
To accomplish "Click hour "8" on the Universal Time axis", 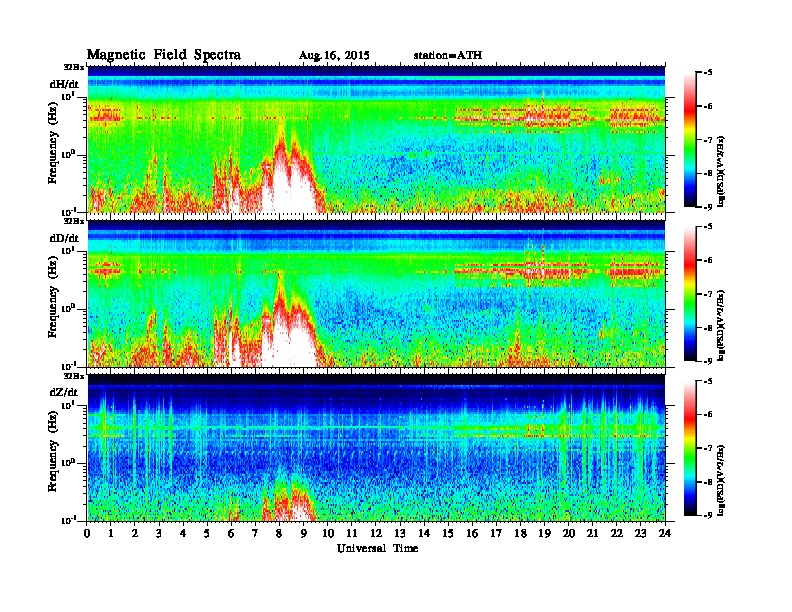I will click(279, 534).
